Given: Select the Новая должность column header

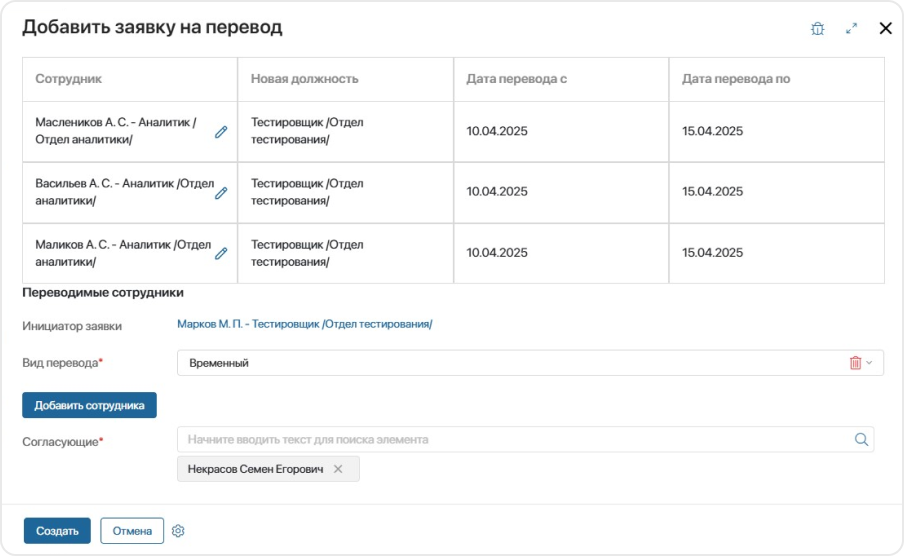Looking at the screenshot, I should pos(304,78).
